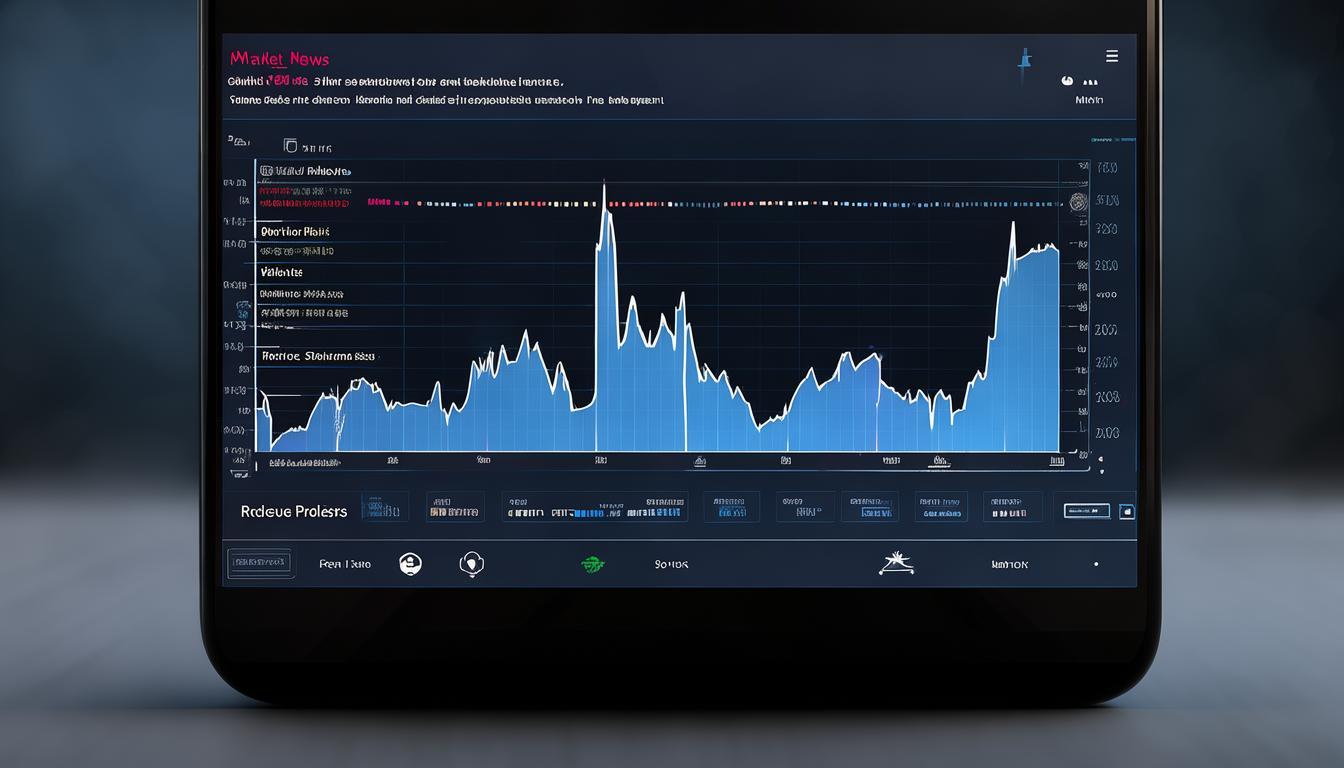Image resolution: width=1344 pixels, height=768 pixels.
Task: Click the blue spike icon in header
Action: coord(1023,61)
